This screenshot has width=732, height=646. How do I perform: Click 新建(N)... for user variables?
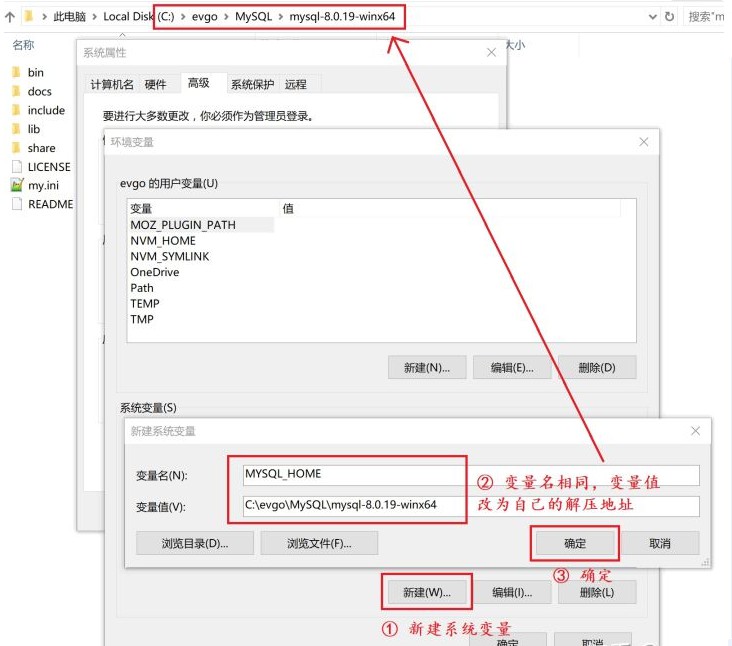click(x=427, y=368)
